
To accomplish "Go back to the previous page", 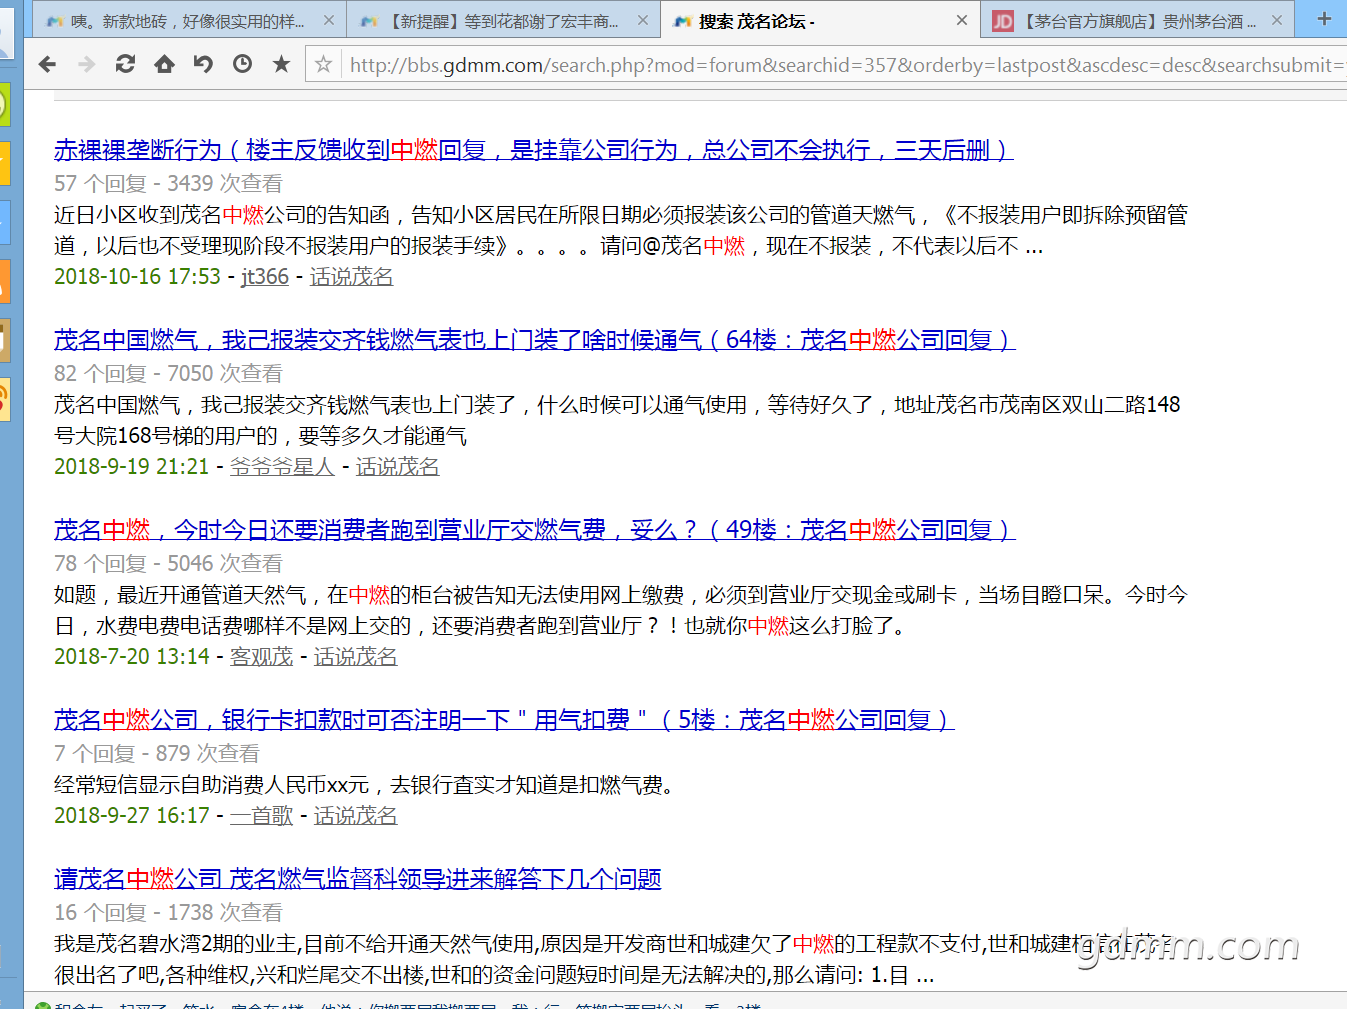I will 47,64.
